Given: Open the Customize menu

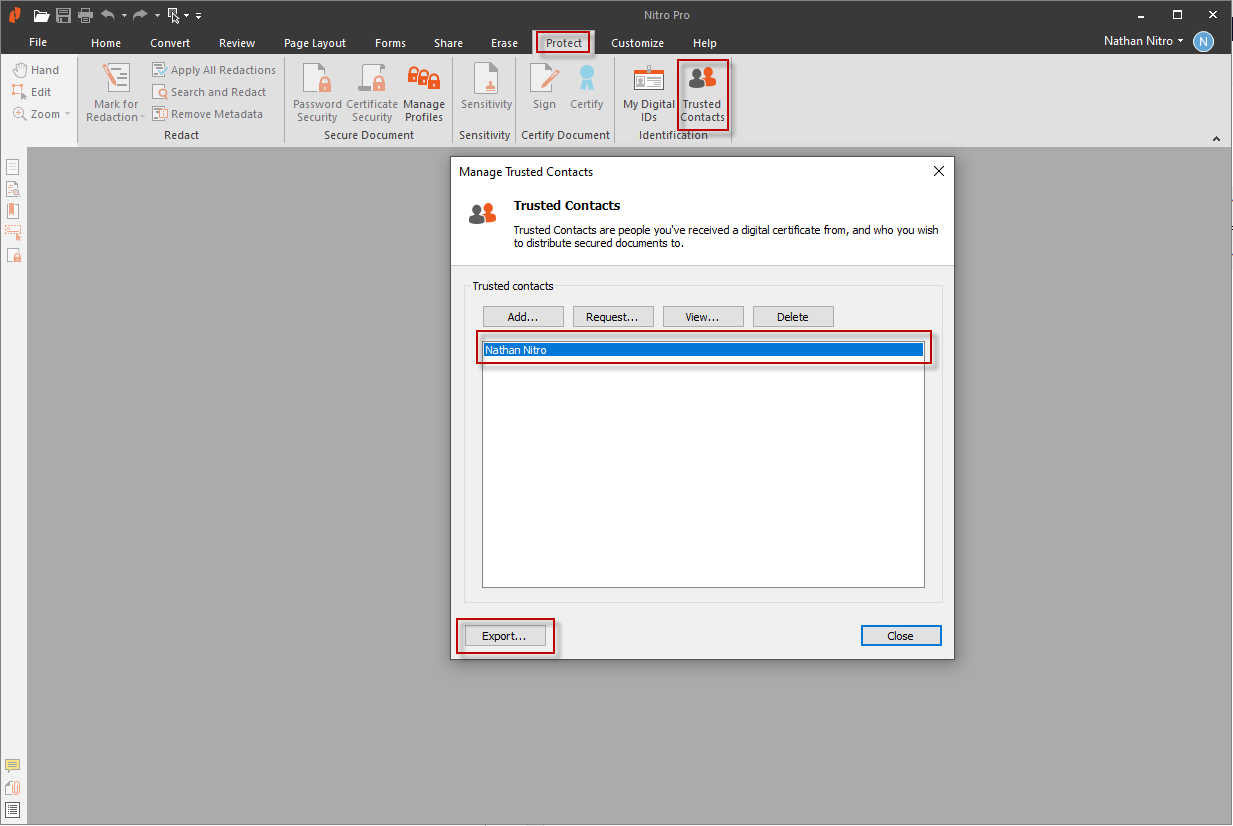Looking at the screenshot, I should 637,43.
